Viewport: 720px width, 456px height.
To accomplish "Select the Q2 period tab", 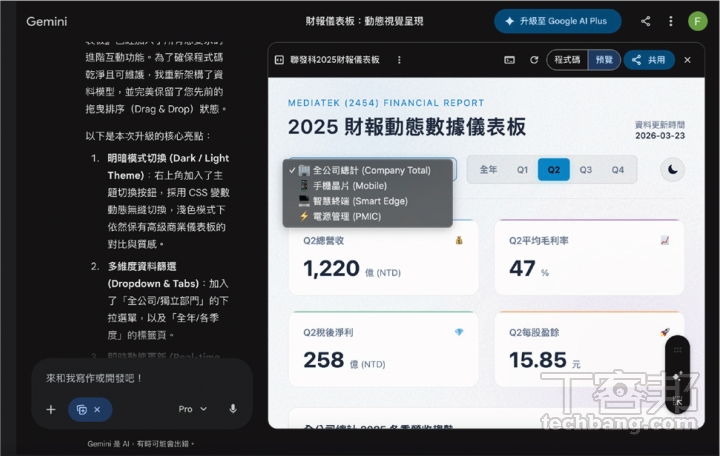I will click(554, 169).
